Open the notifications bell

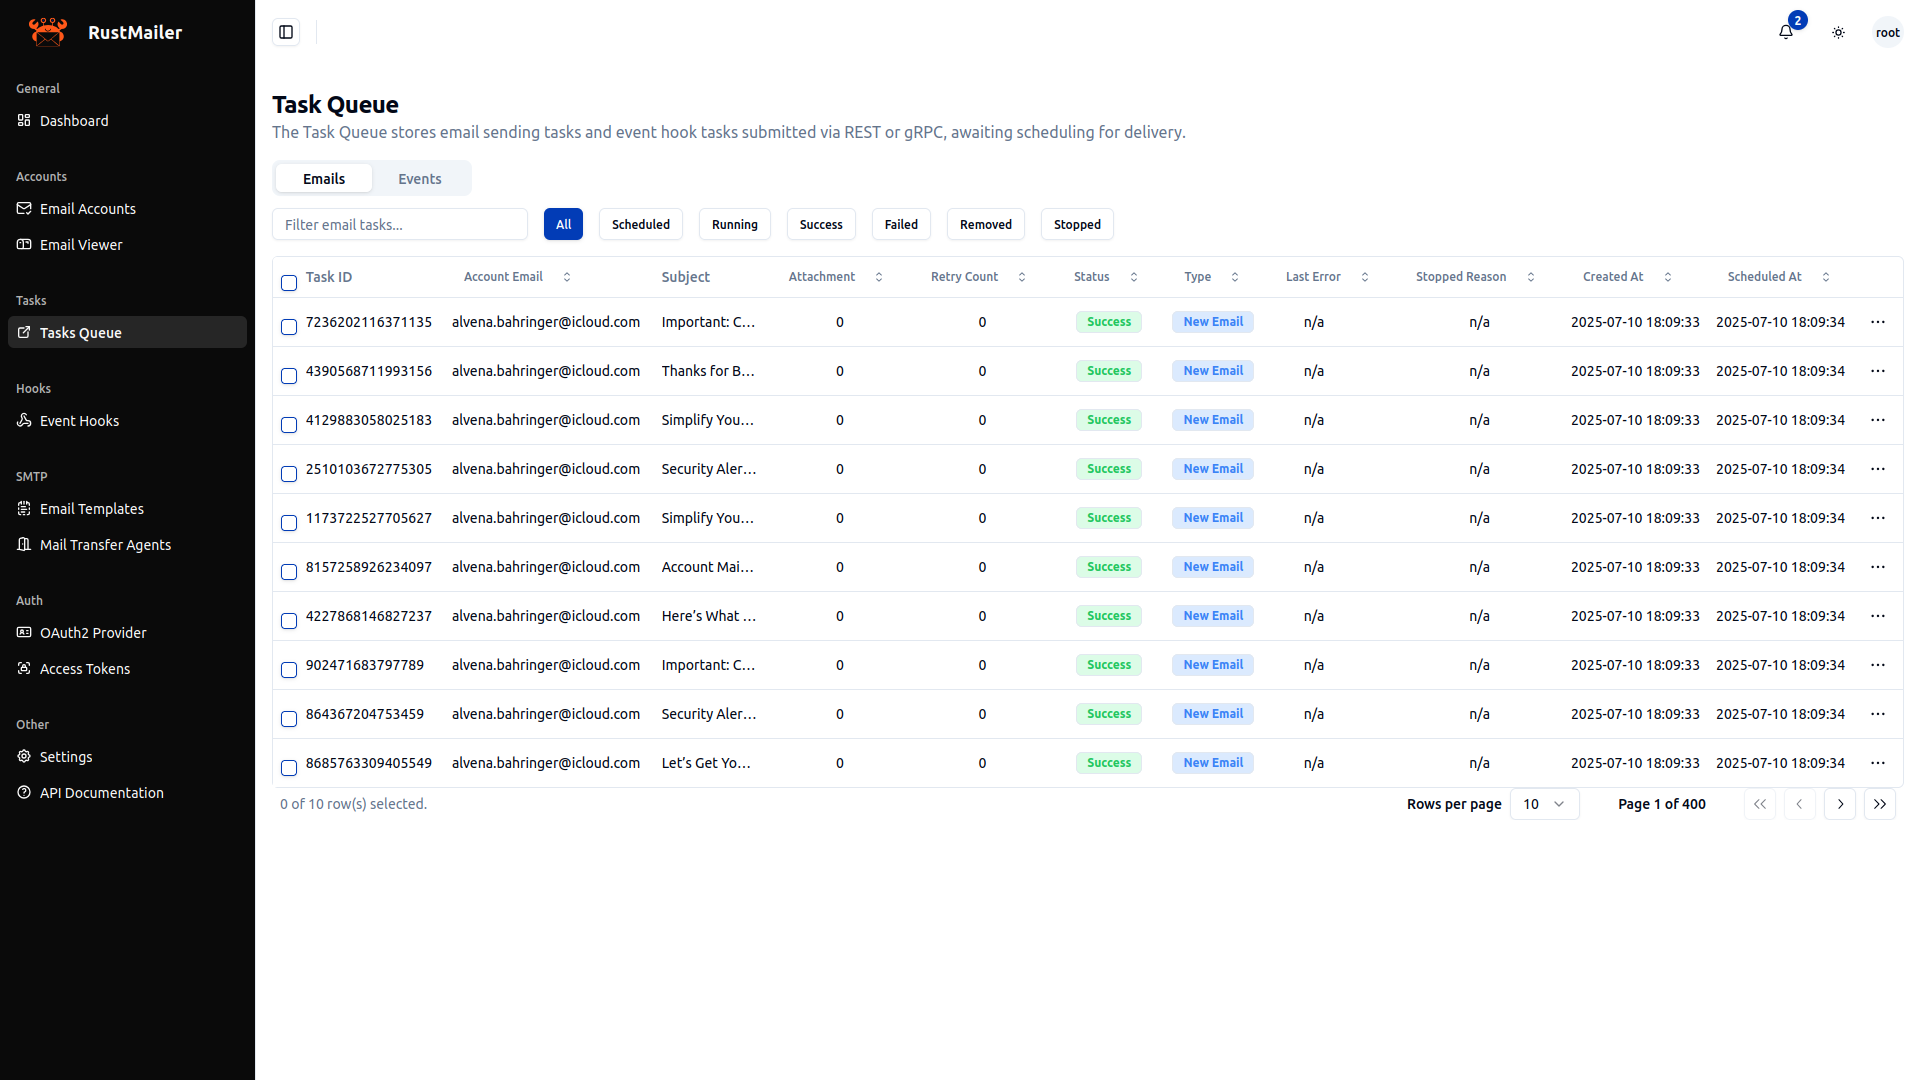tap(1786, 32)
